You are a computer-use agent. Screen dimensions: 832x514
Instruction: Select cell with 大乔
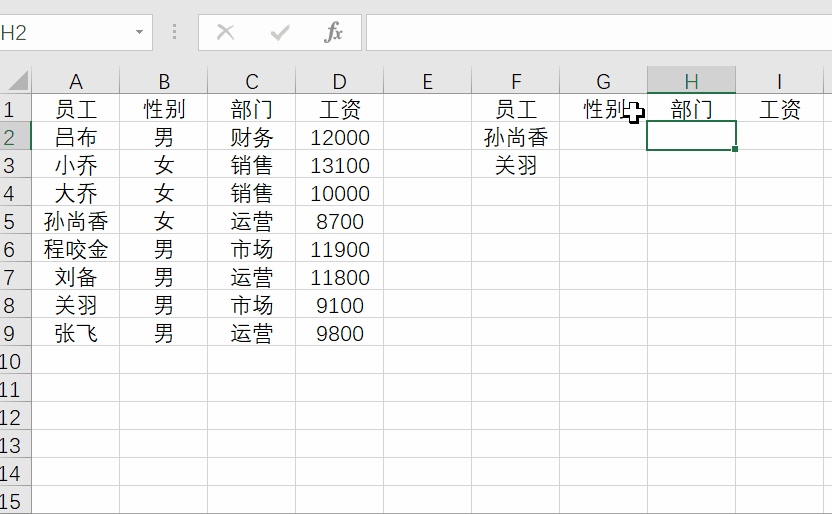75,194
